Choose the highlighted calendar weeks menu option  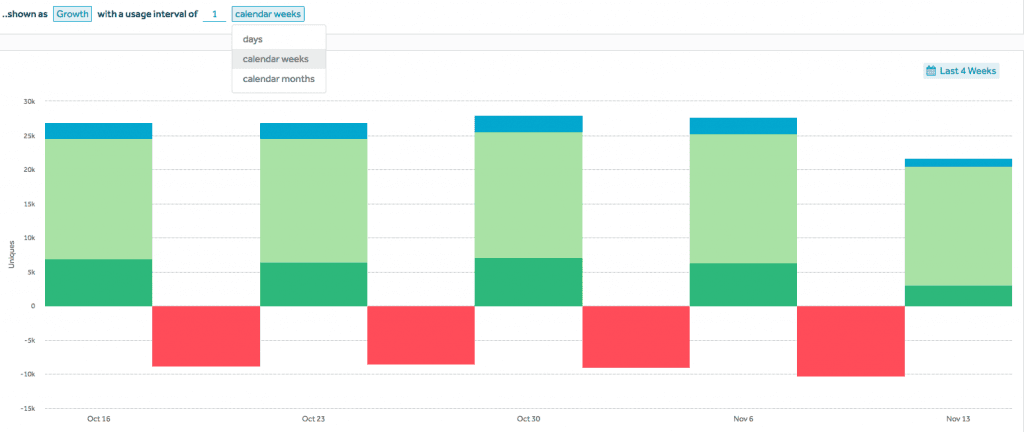tap(277, 59)
